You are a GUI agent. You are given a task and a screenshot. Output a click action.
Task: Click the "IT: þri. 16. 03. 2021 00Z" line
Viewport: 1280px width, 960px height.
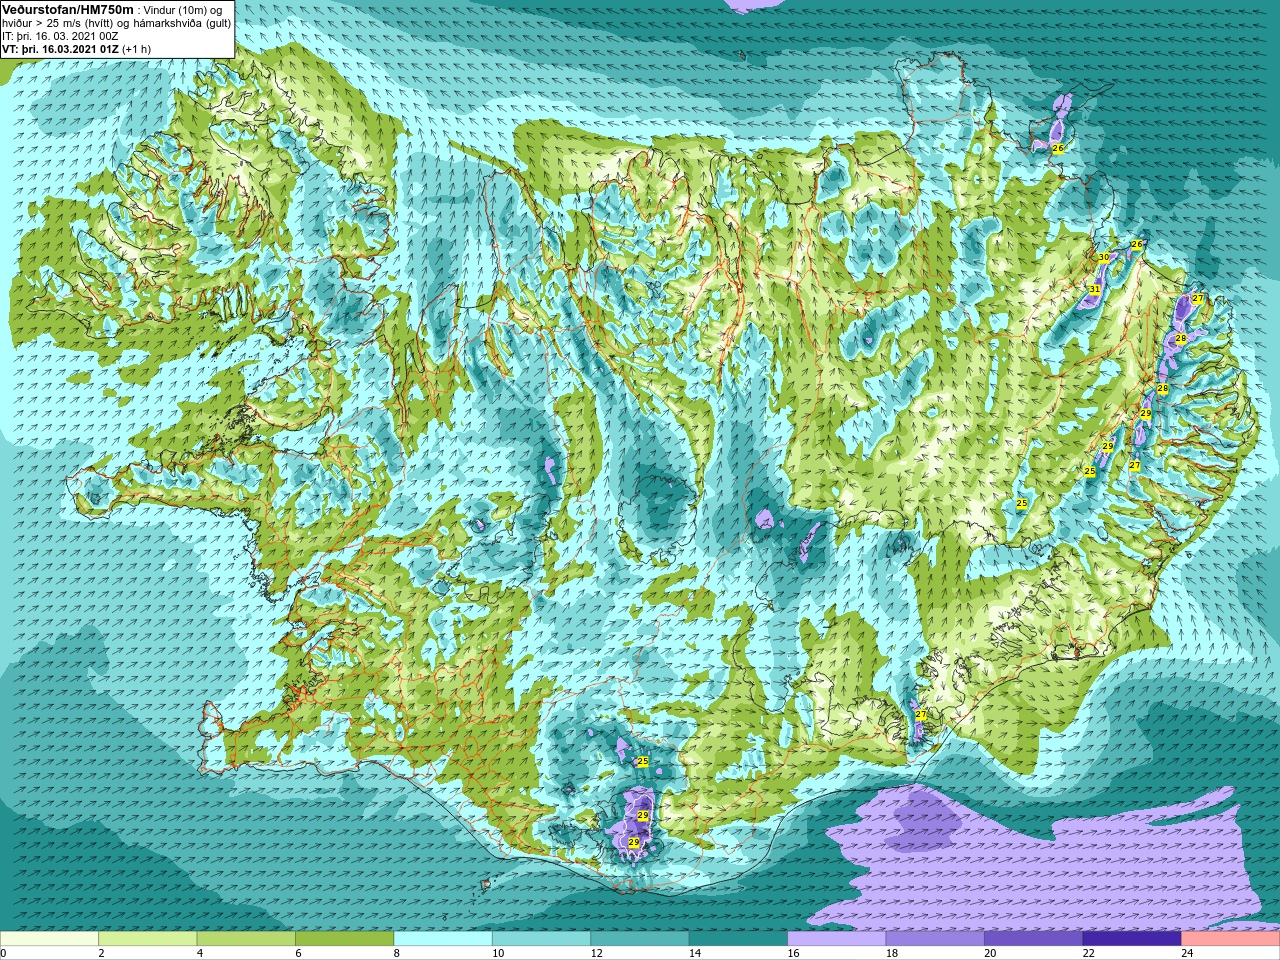click(60, 36)
